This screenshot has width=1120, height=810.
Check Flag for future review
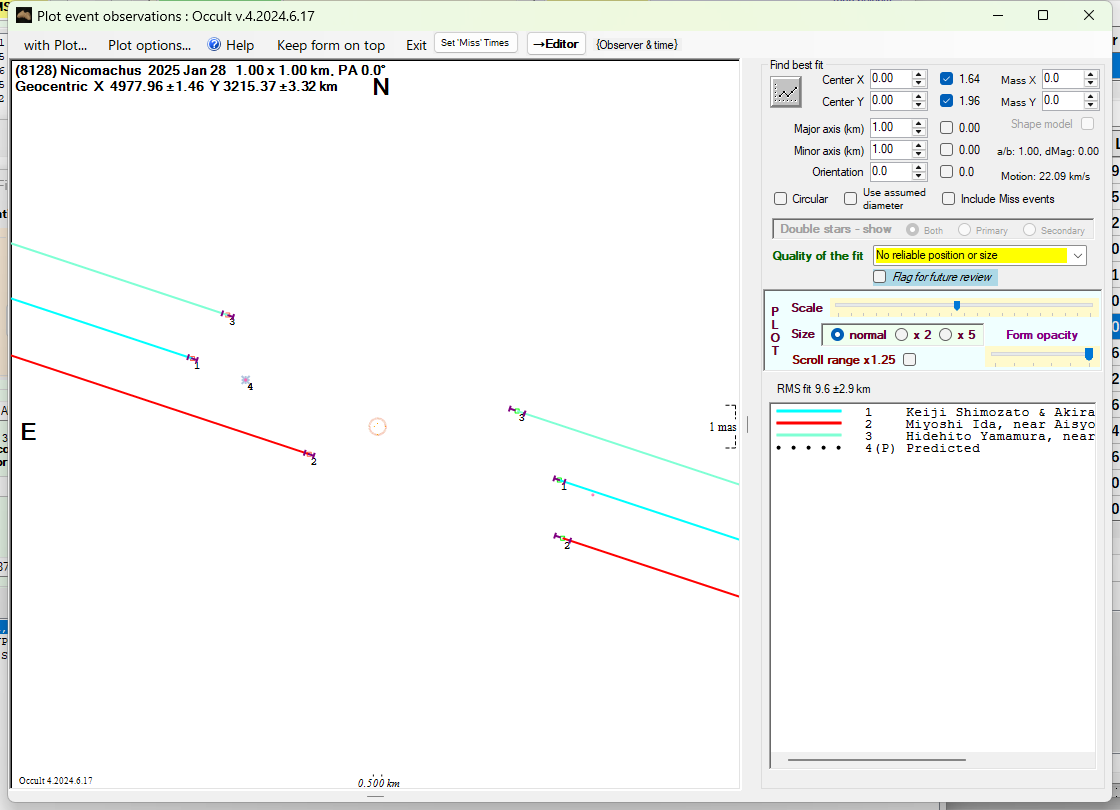880,277
